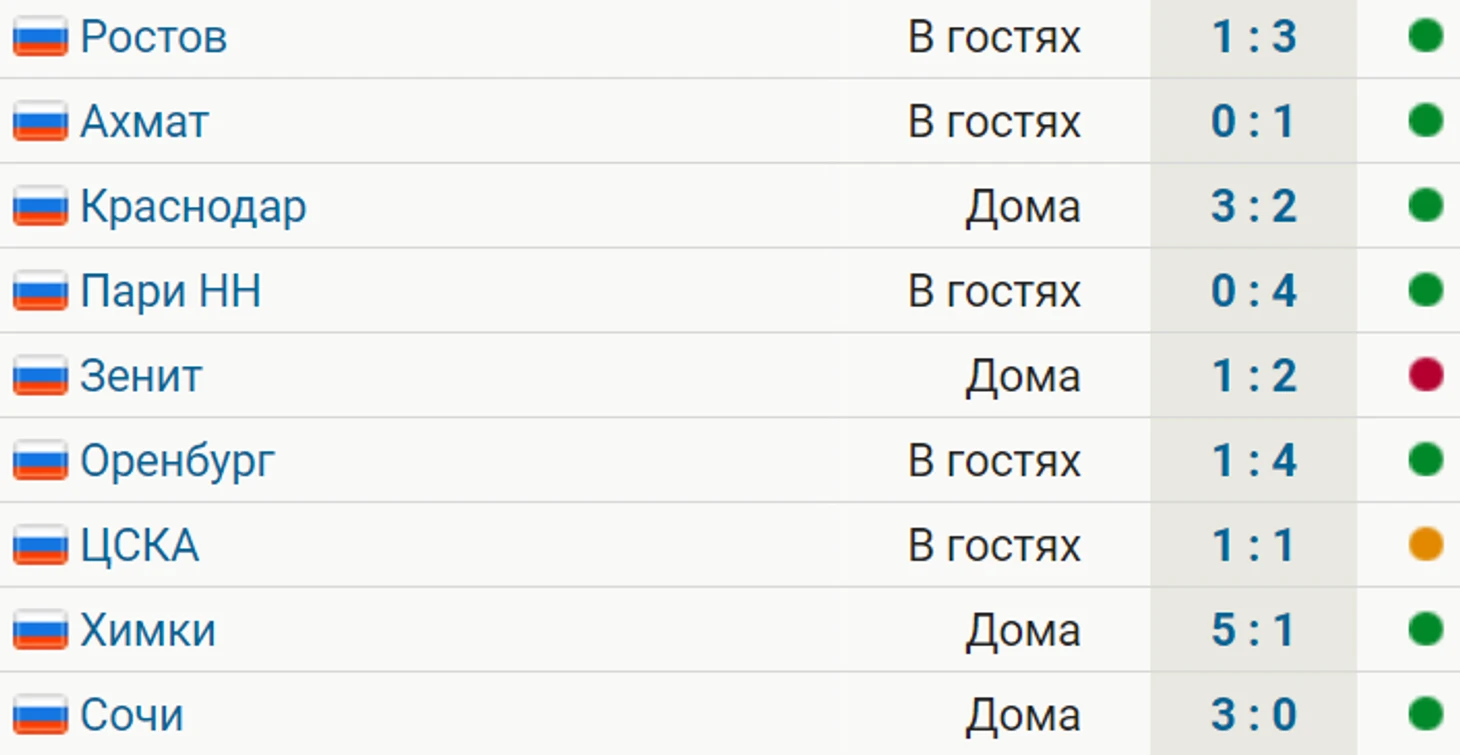Screen dimensions: 1460x755
Task: Click the green win dot in Ростов row
Action: pyautogui.click(x=1425, y=36)
